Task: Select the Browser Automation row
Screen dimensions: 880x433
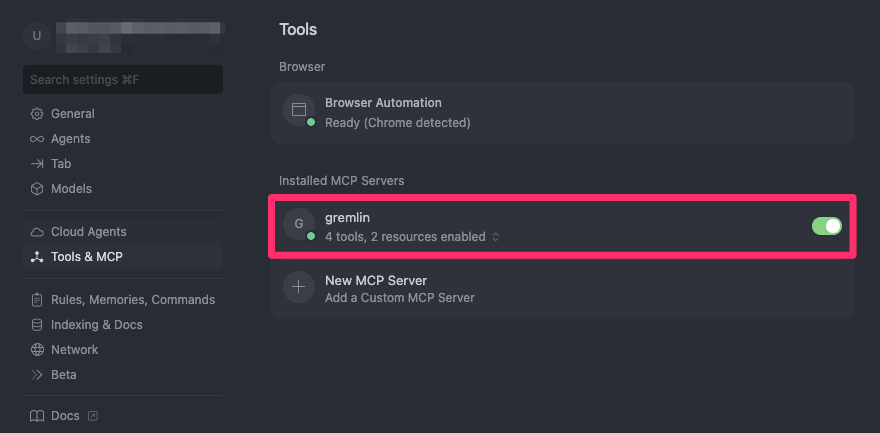Action: pos(562,112)
